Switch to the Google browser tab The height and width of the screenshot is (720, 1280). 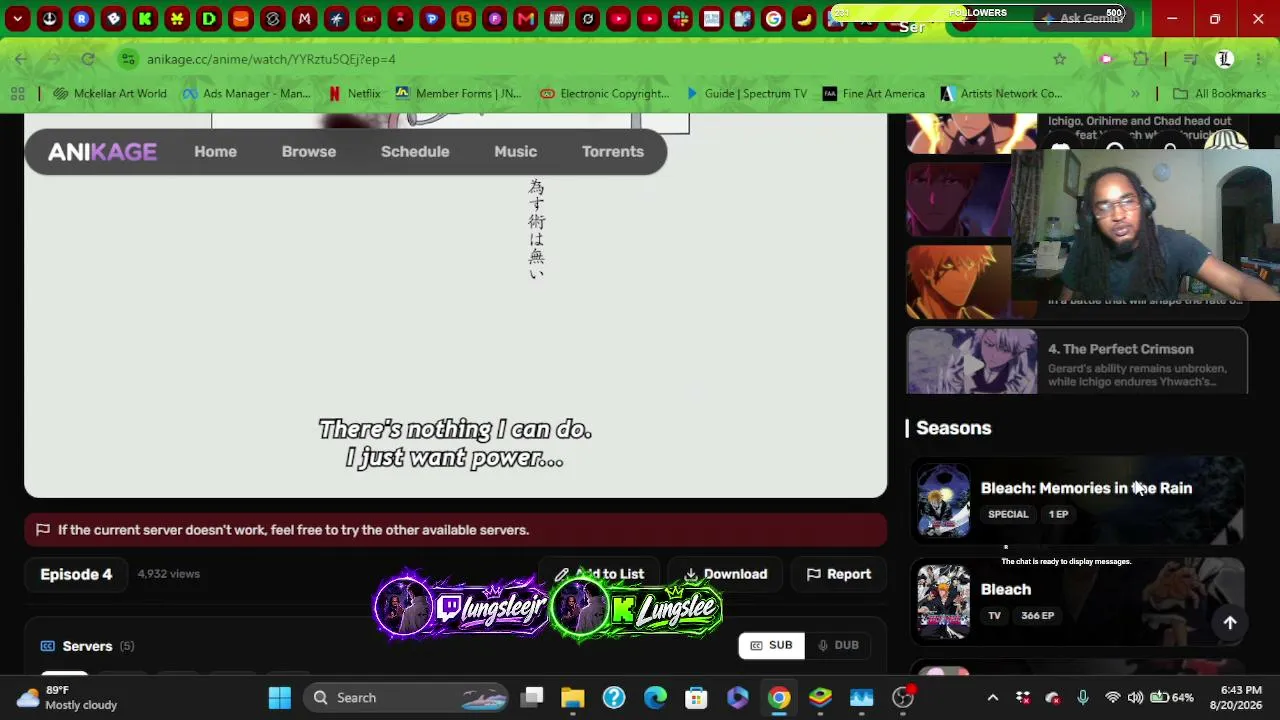point(773,18)
